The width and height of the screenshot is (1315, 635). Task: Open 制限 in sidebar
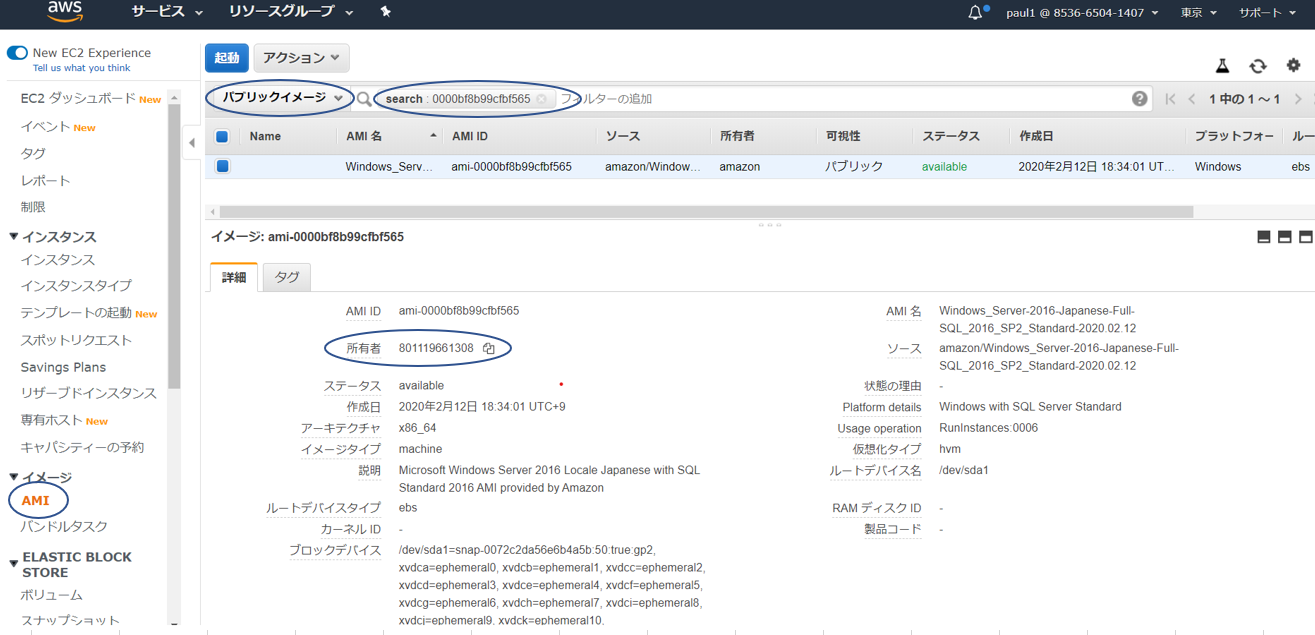[33, 206]
